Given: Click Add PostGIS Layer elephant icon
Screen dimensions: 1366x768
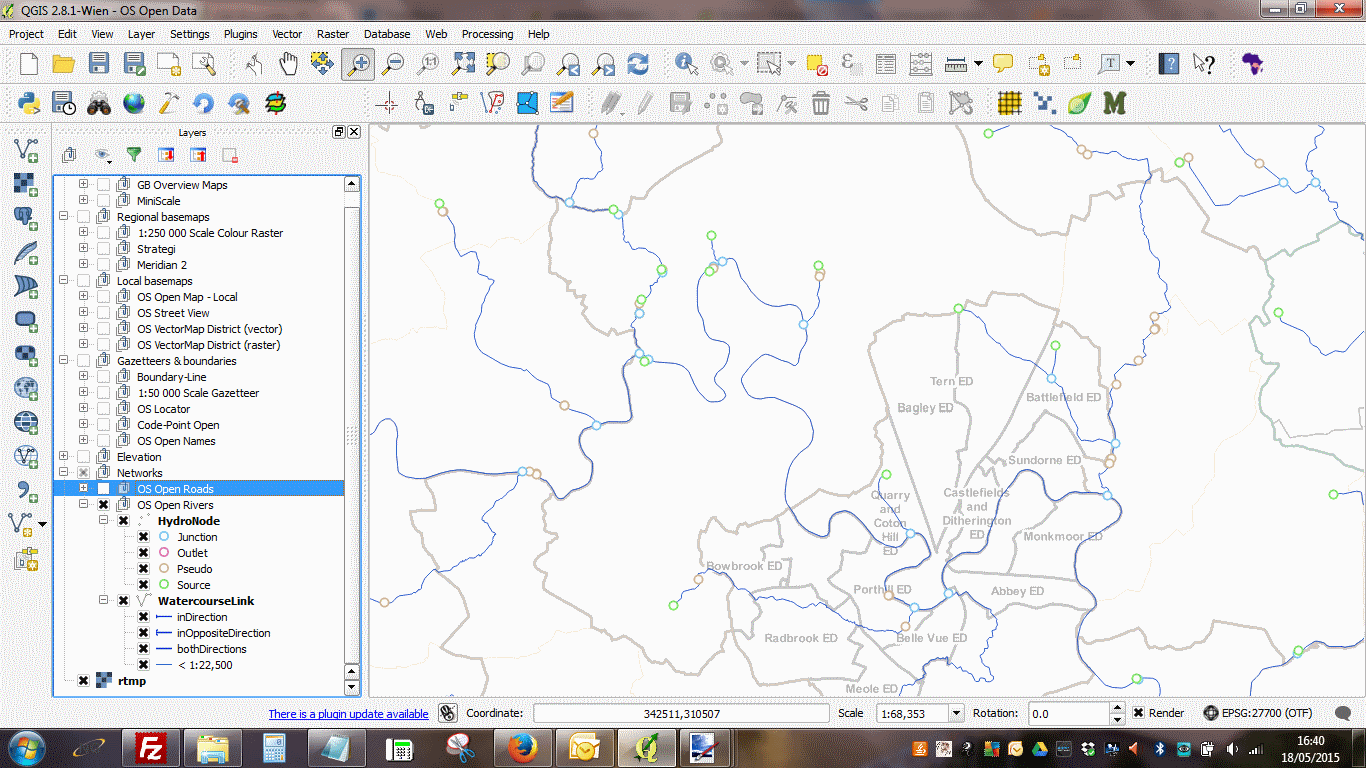Looking at the screenshot, I should [x=26, y=218].
